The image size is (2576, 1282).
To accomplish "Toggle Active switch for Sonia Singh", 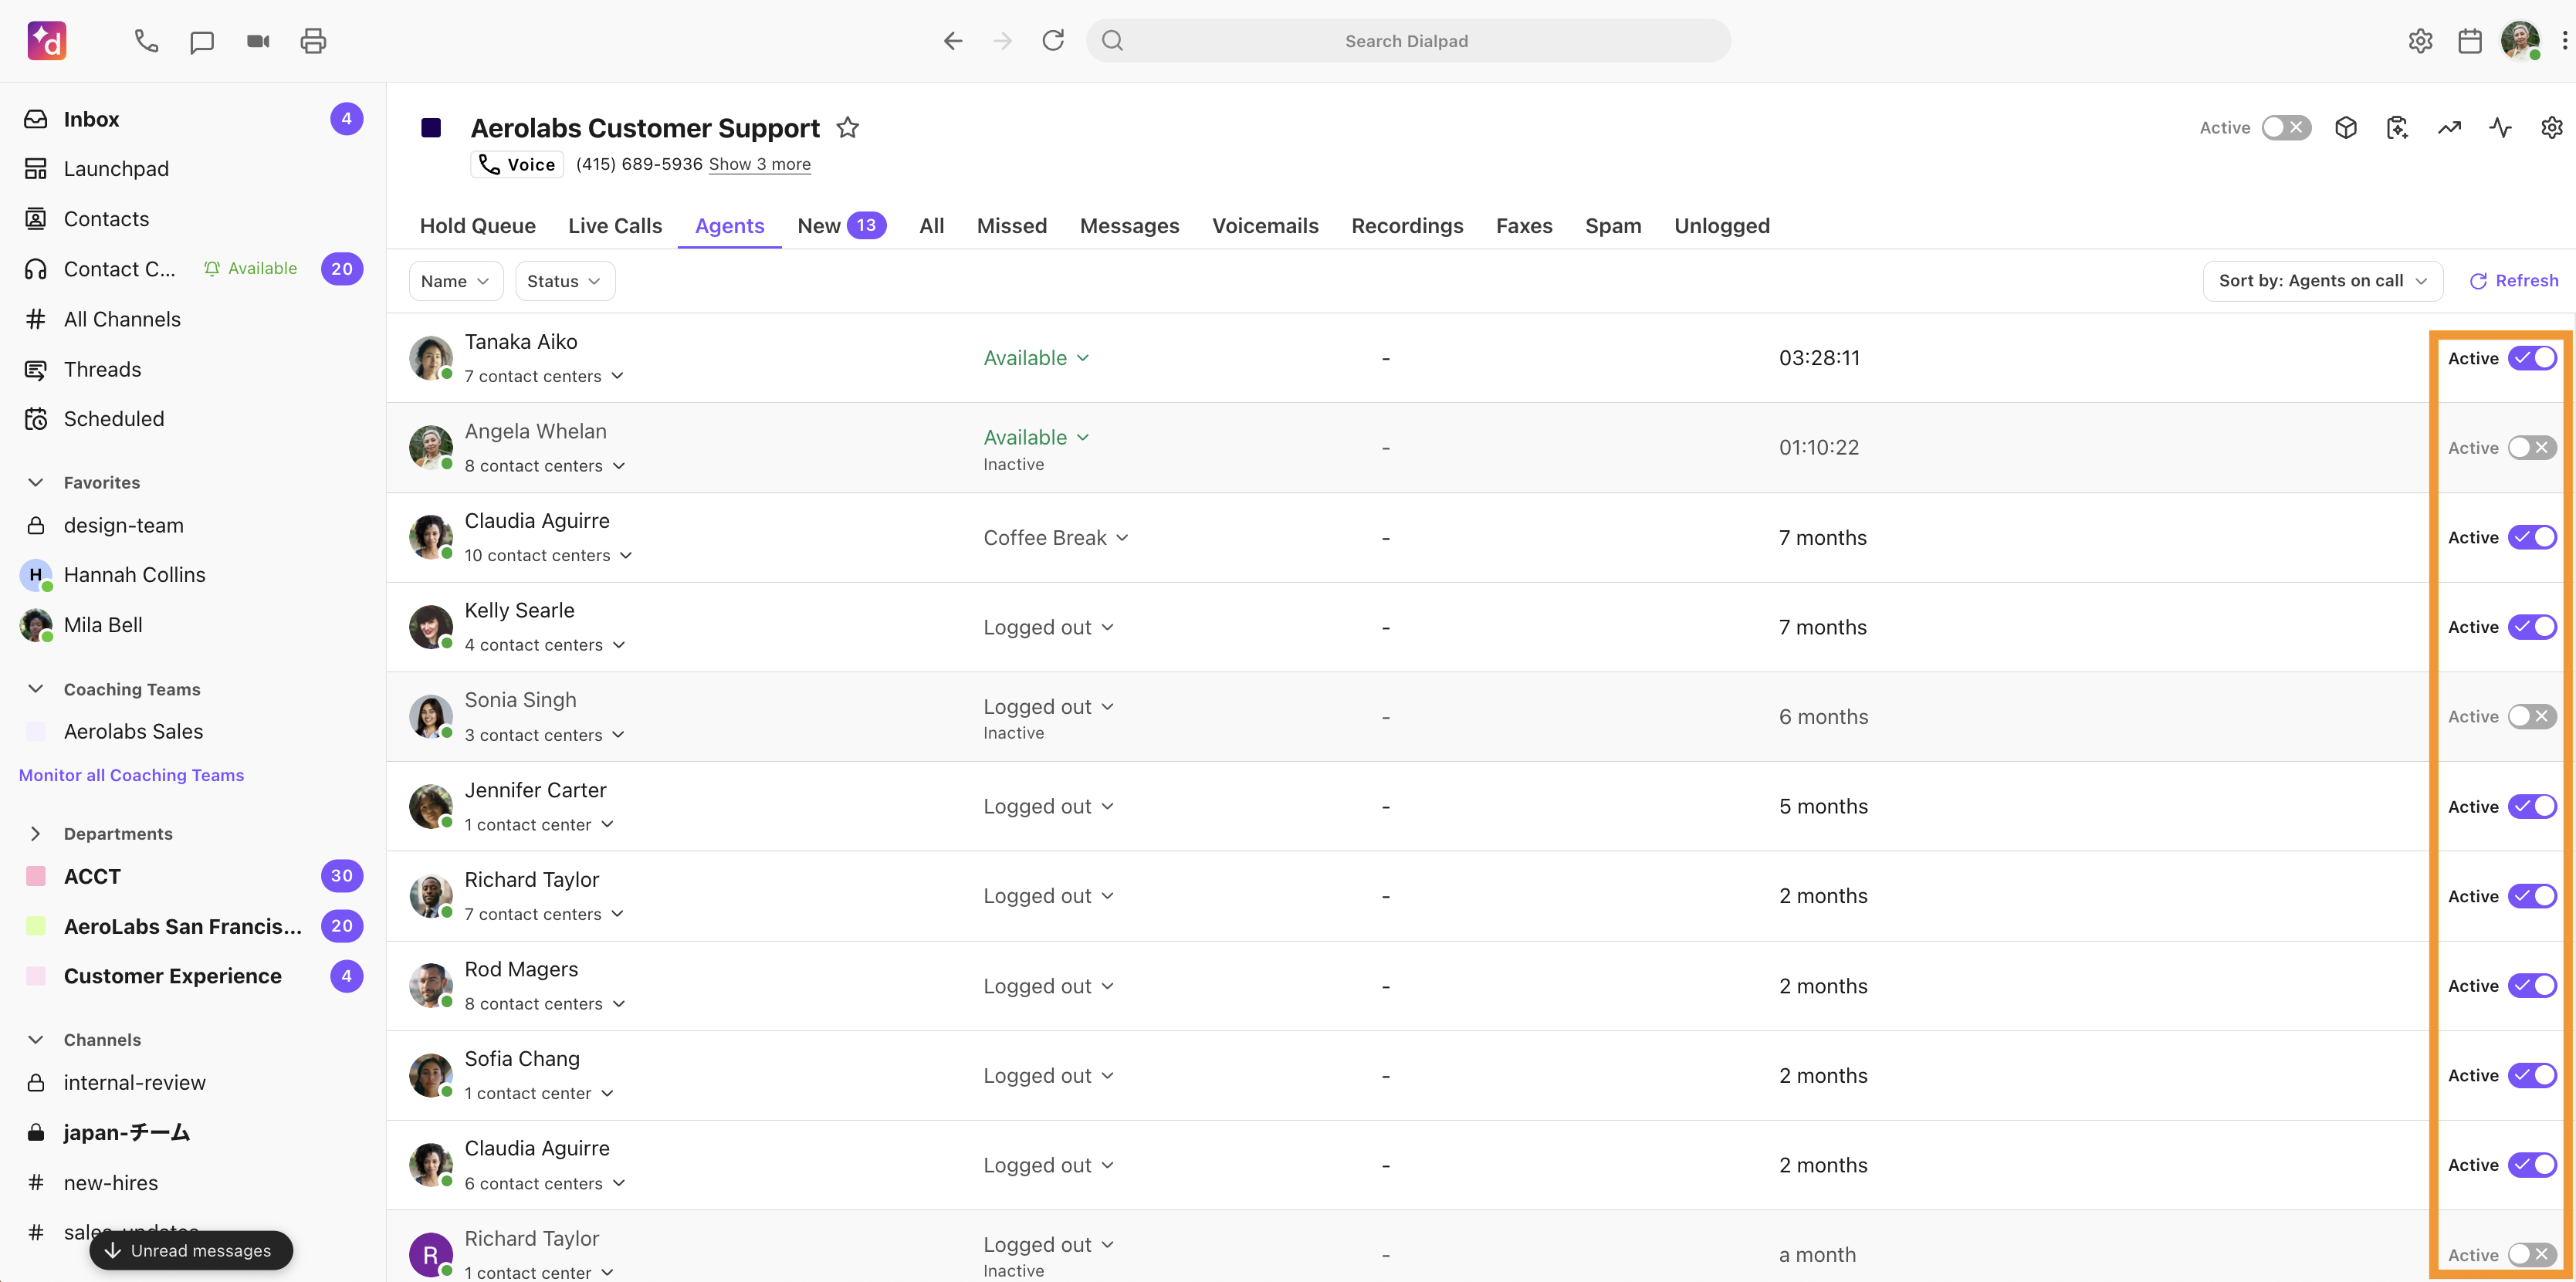I will 2532,717.
